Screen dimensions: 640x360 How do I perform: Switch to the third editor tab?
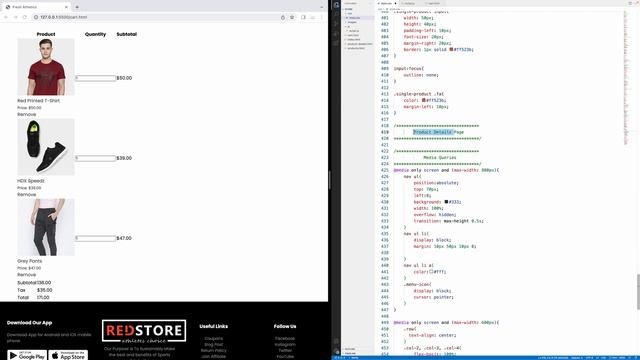pyautogui.click(x=433, y=3)
